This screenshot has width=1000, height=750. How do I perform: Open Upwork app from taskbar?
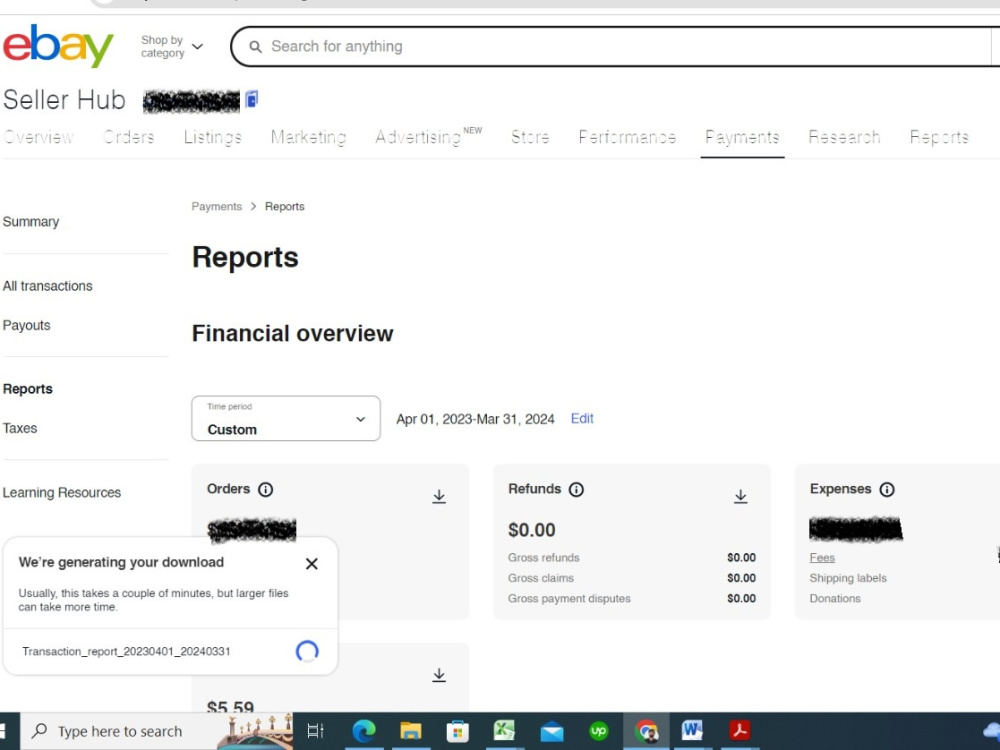[x=598, y=731]
